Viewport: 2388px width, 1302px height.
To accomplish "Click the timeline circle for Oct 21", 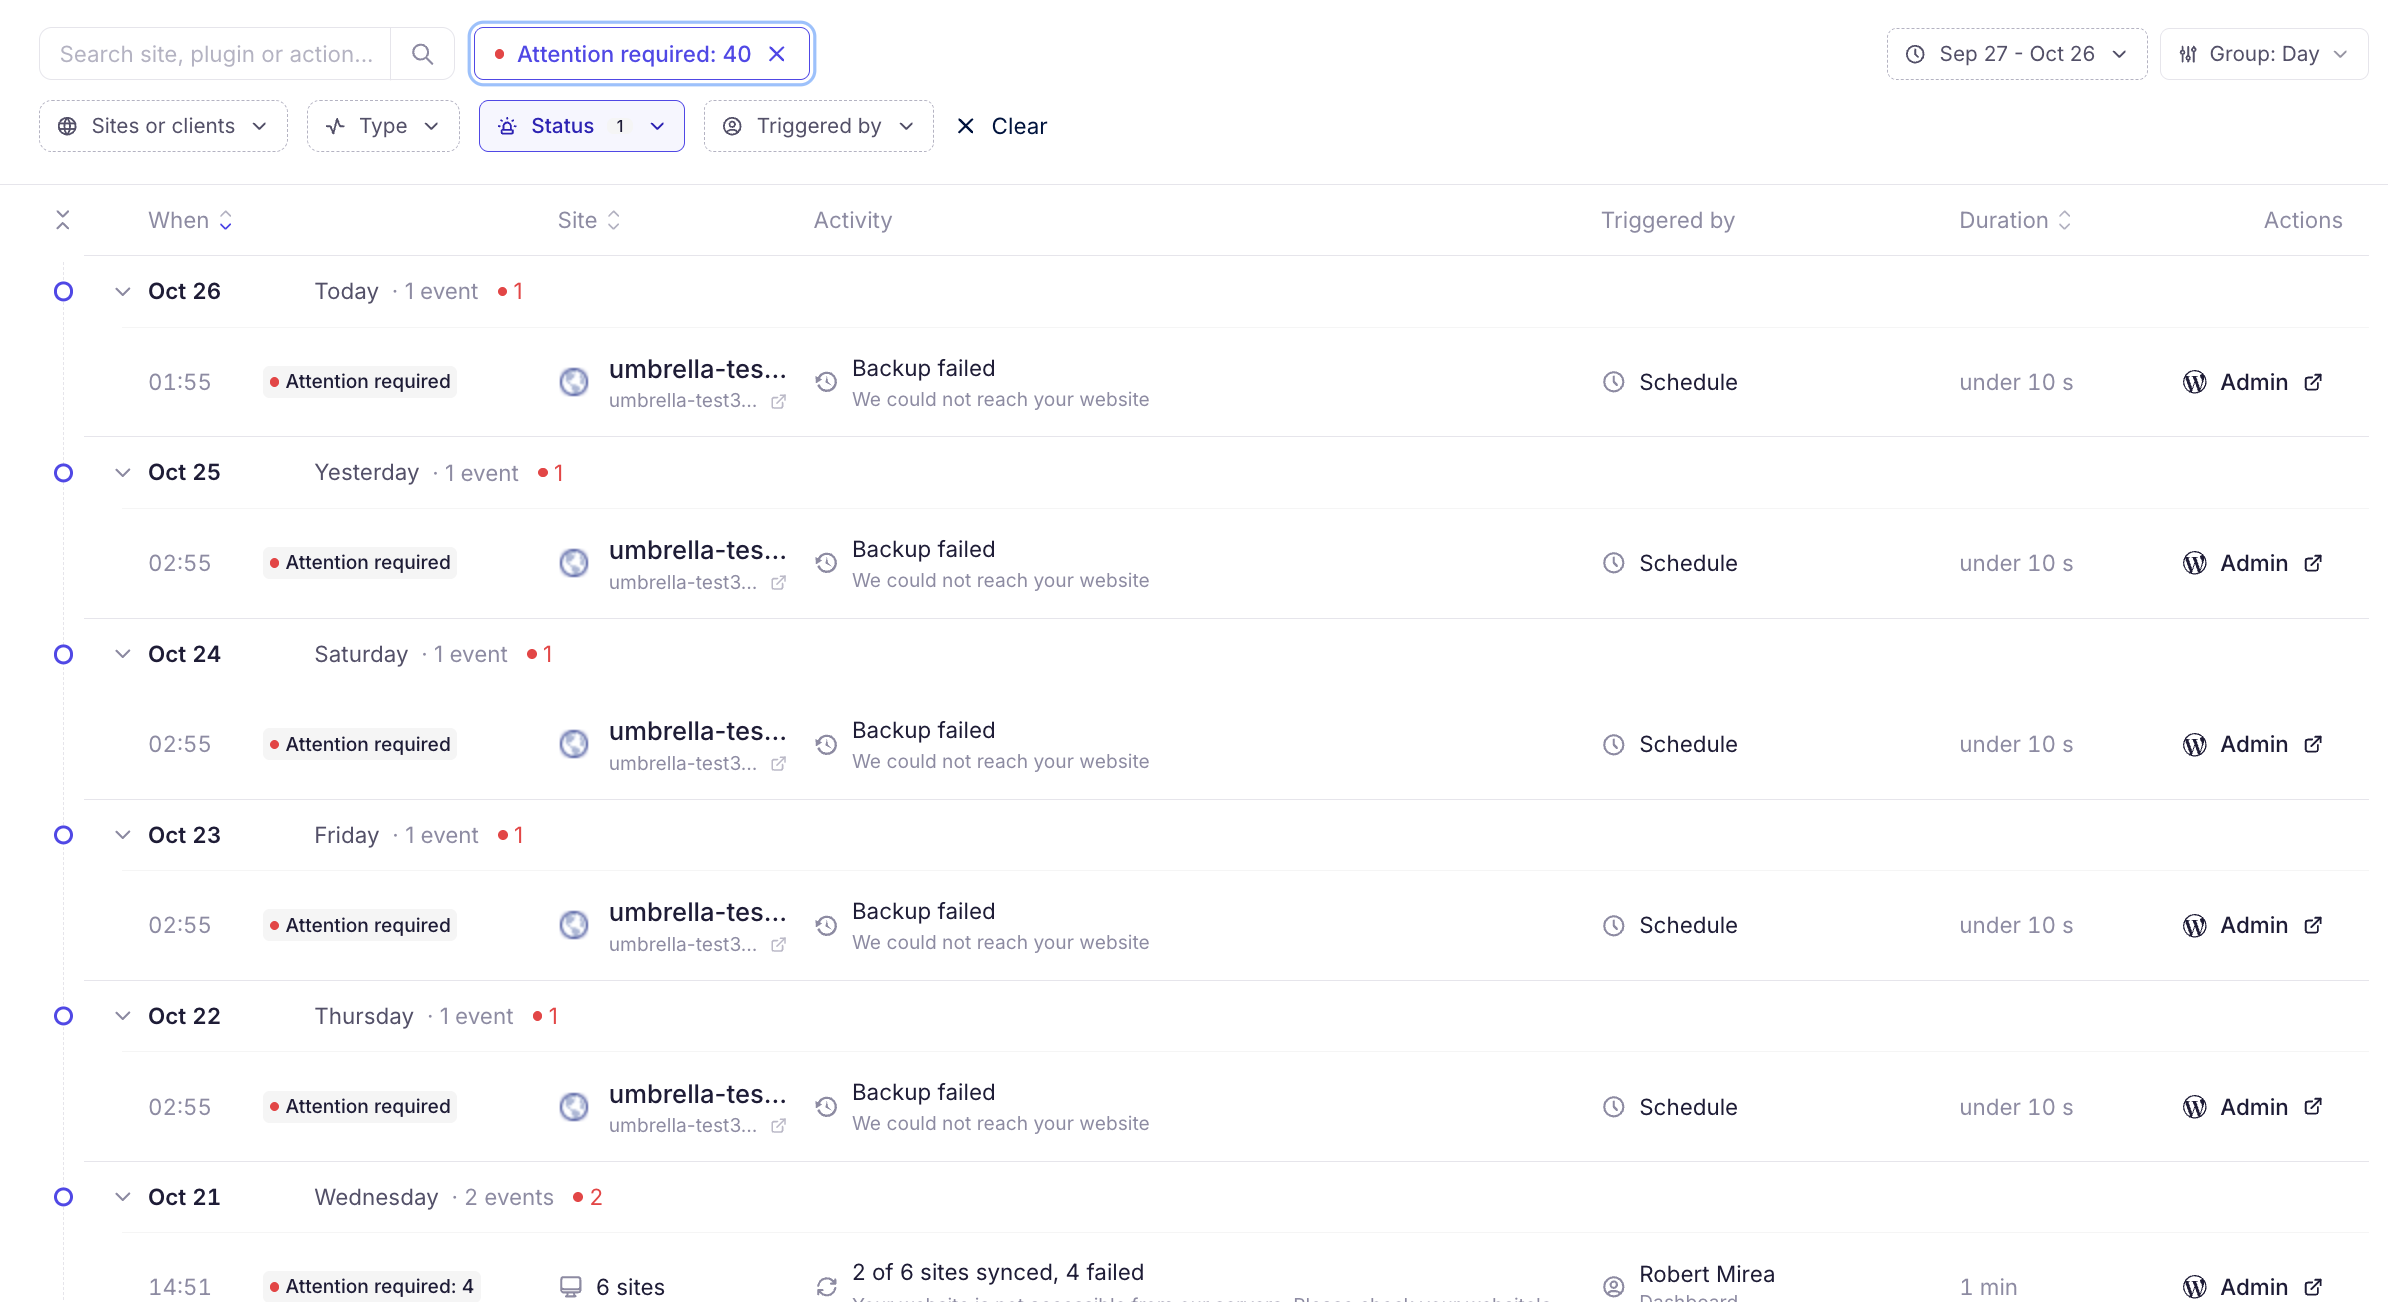I will [63, 1197].
